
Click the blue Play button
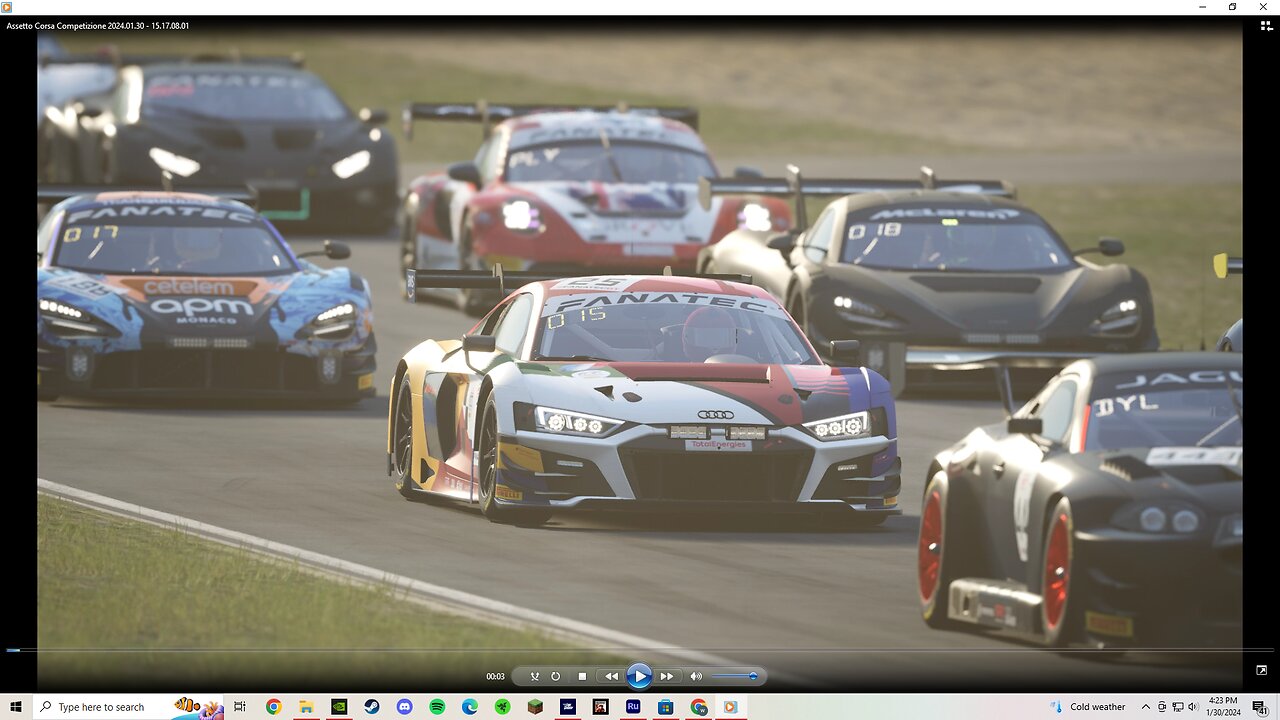[639, 676]
